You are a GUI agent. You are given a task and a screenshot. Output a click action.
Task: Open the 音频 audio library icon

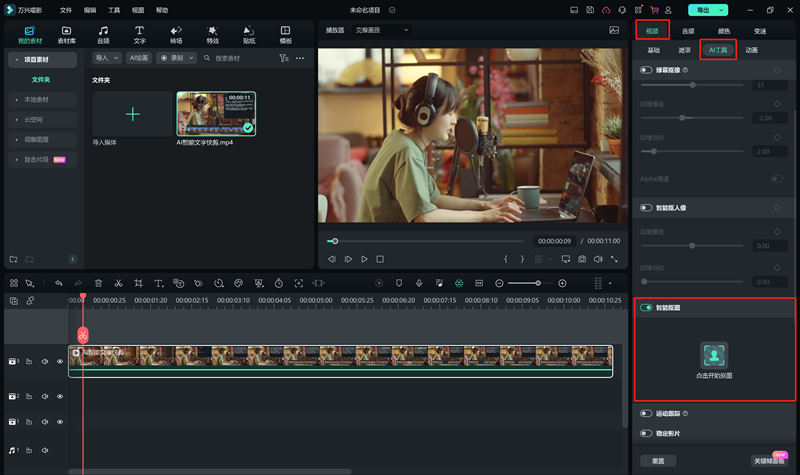[103, 35]
